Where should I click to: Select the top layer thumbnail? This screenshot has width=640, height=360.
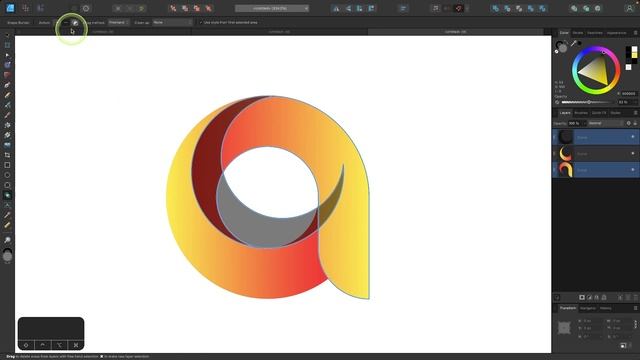pyautogui.click(x=565, y=137)
